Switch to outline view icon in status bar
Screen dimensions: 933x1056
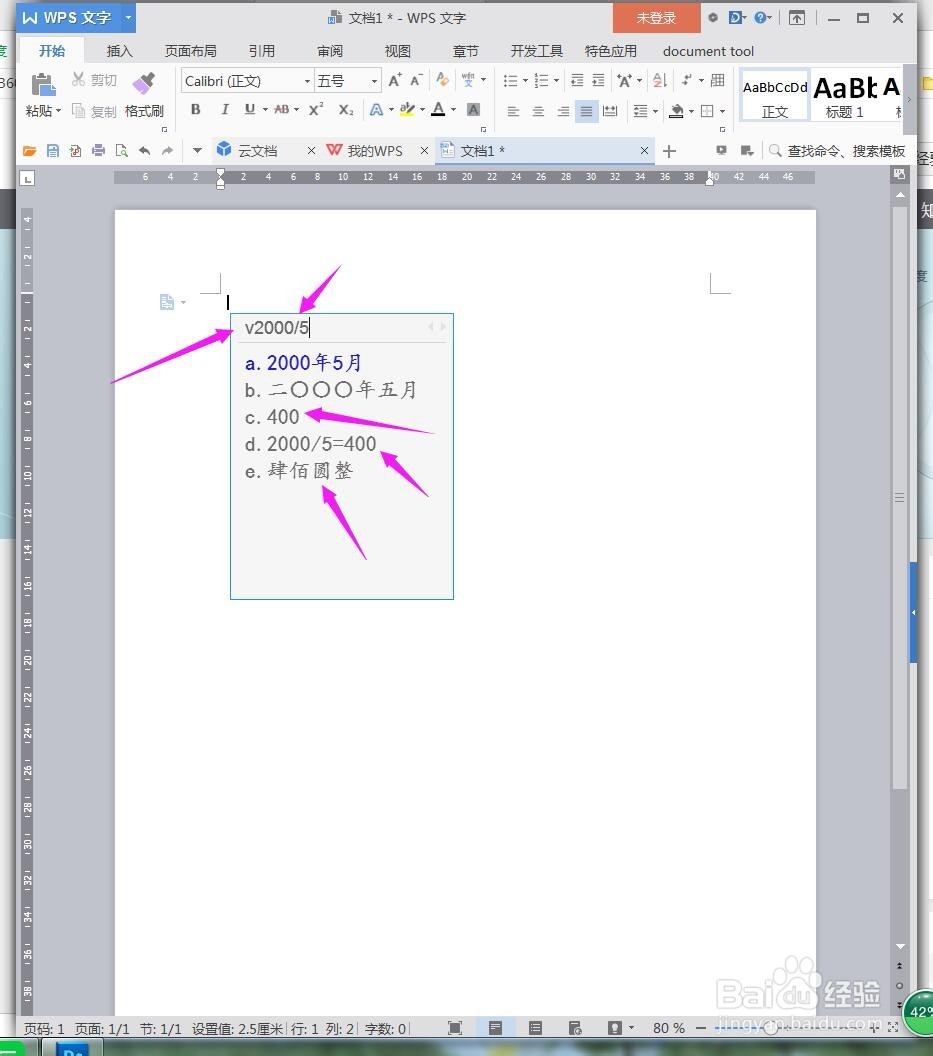pos(536,1028)
